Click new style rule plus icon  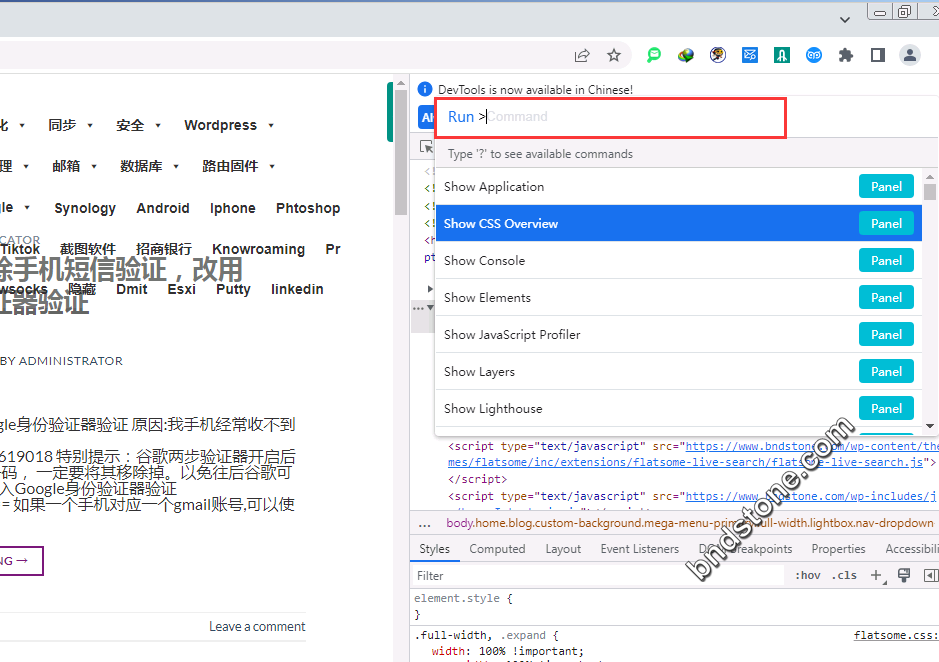(x=876, y=575)
